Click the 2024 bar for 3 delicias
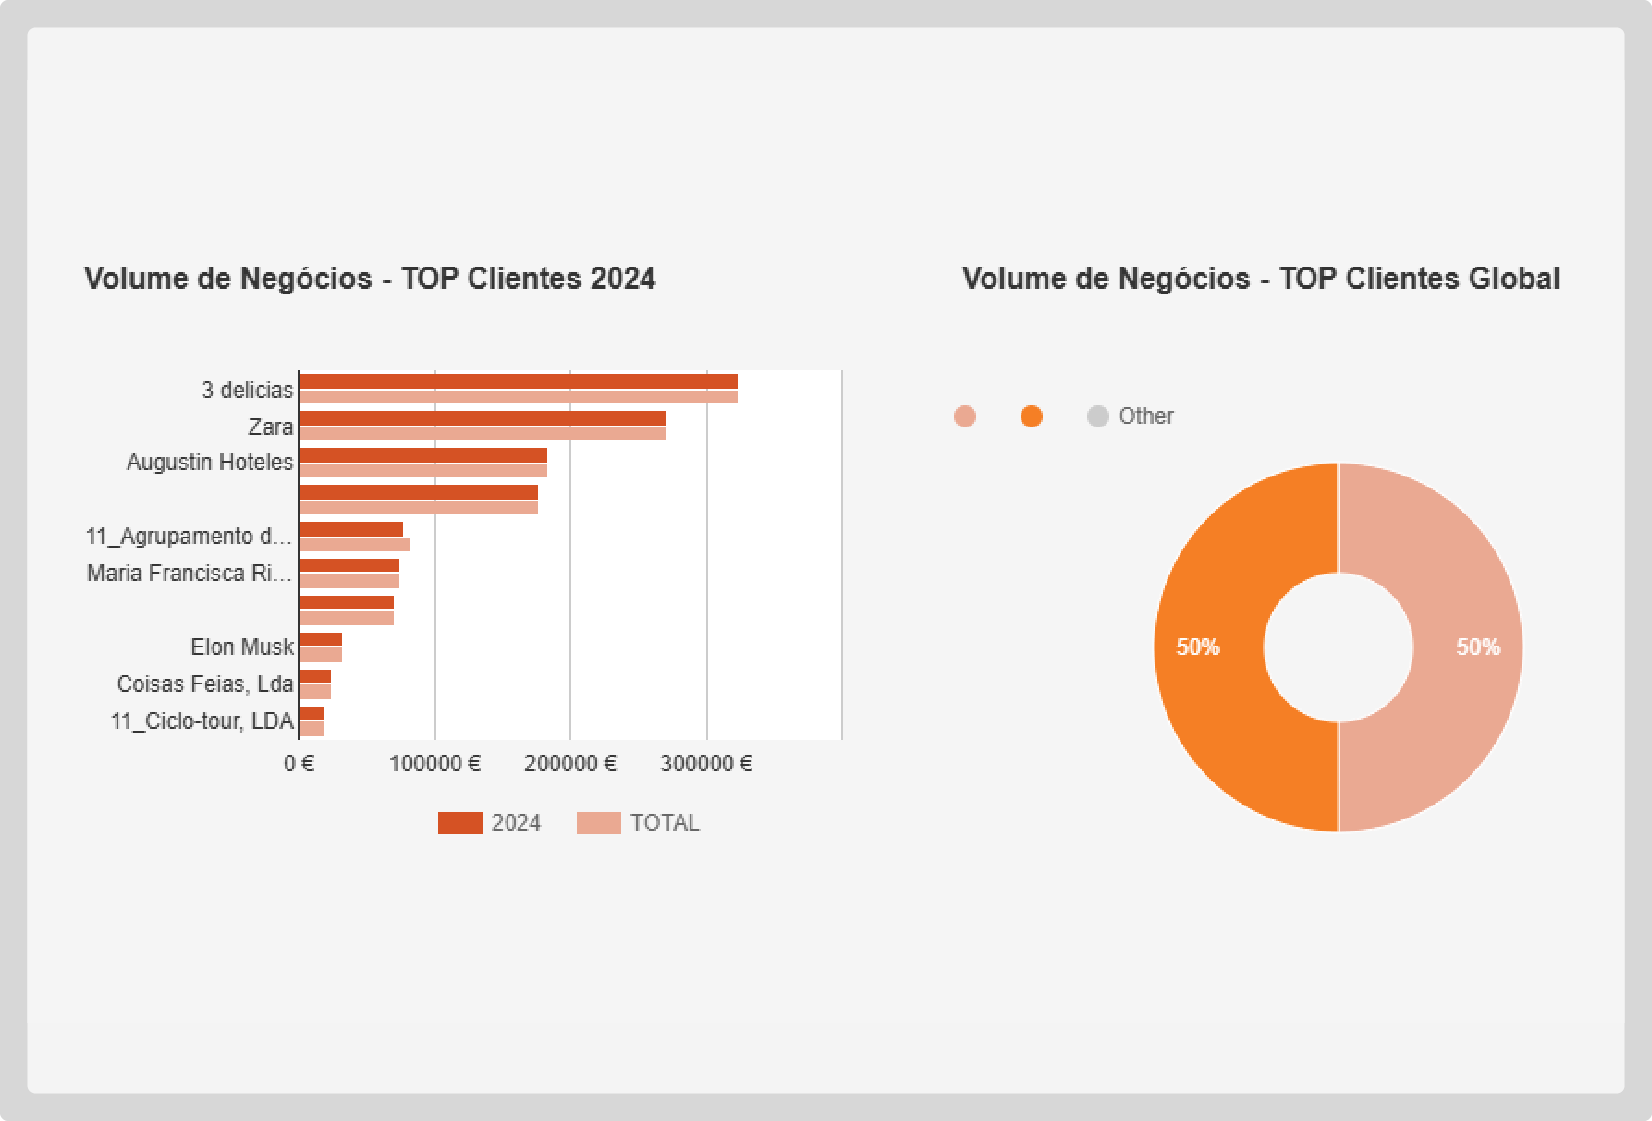The height and width of the screenshot is (1121, 1652). coord(518,382)
